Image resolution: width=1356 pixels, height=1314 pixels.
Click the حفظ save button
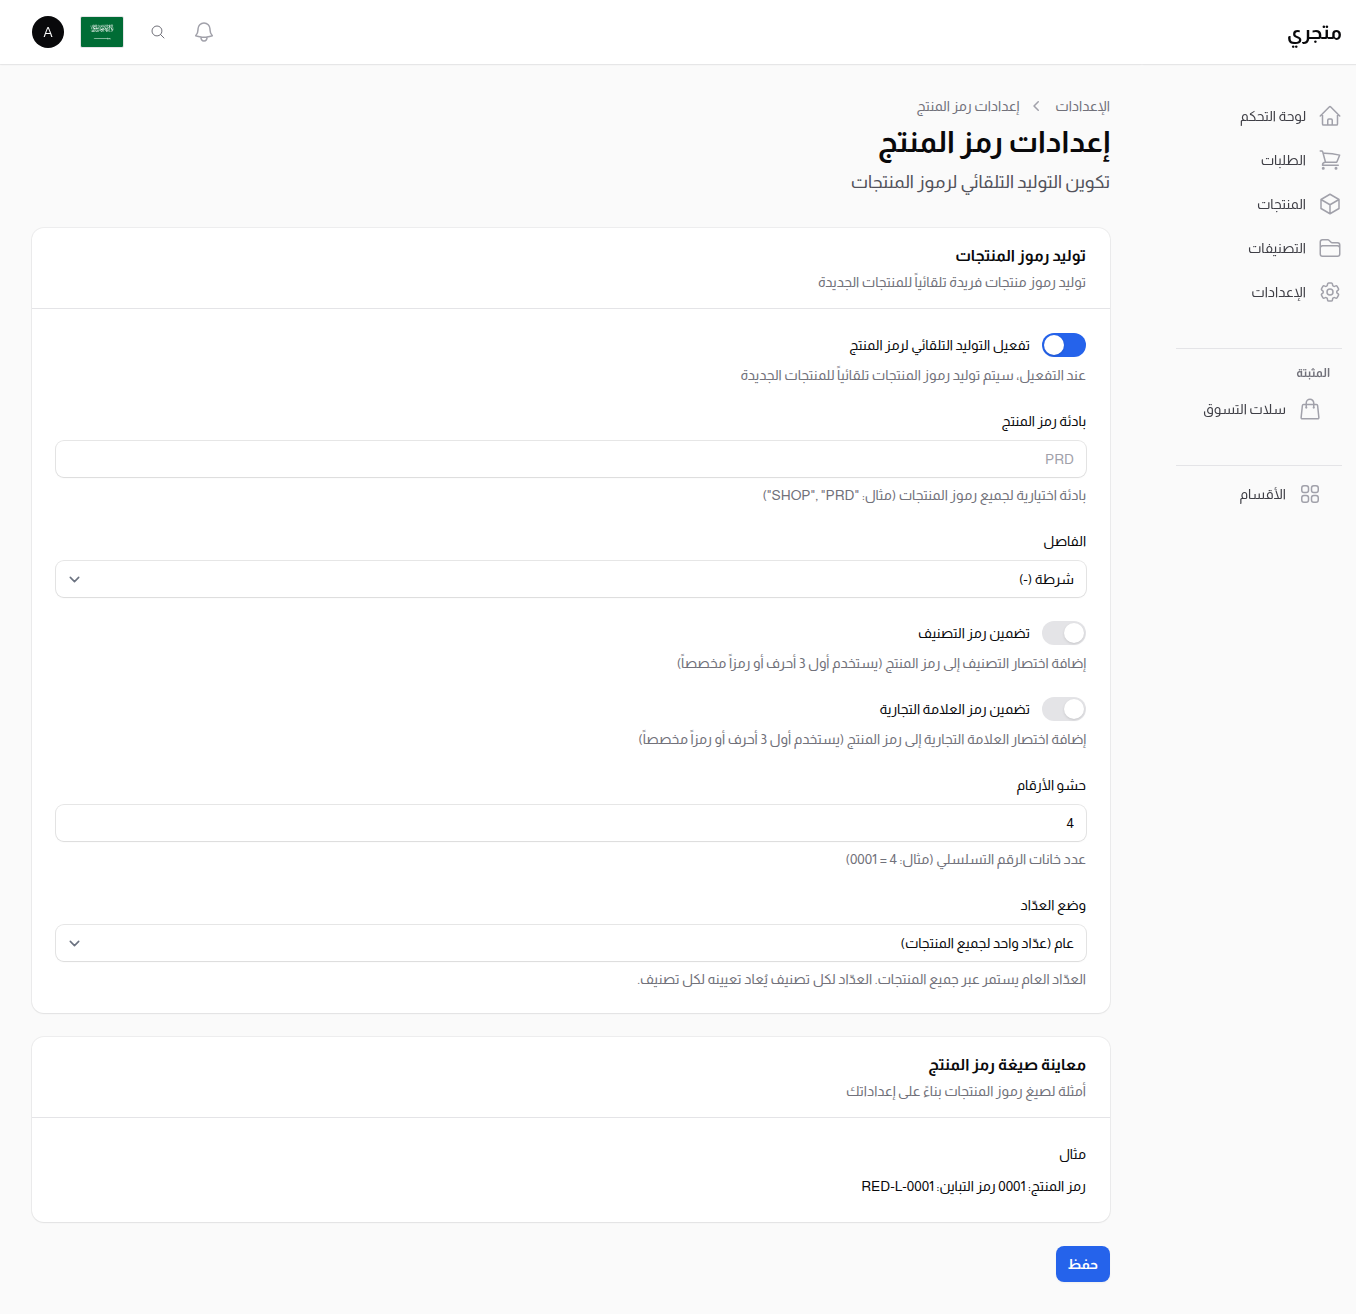tap(1082, 1263)
